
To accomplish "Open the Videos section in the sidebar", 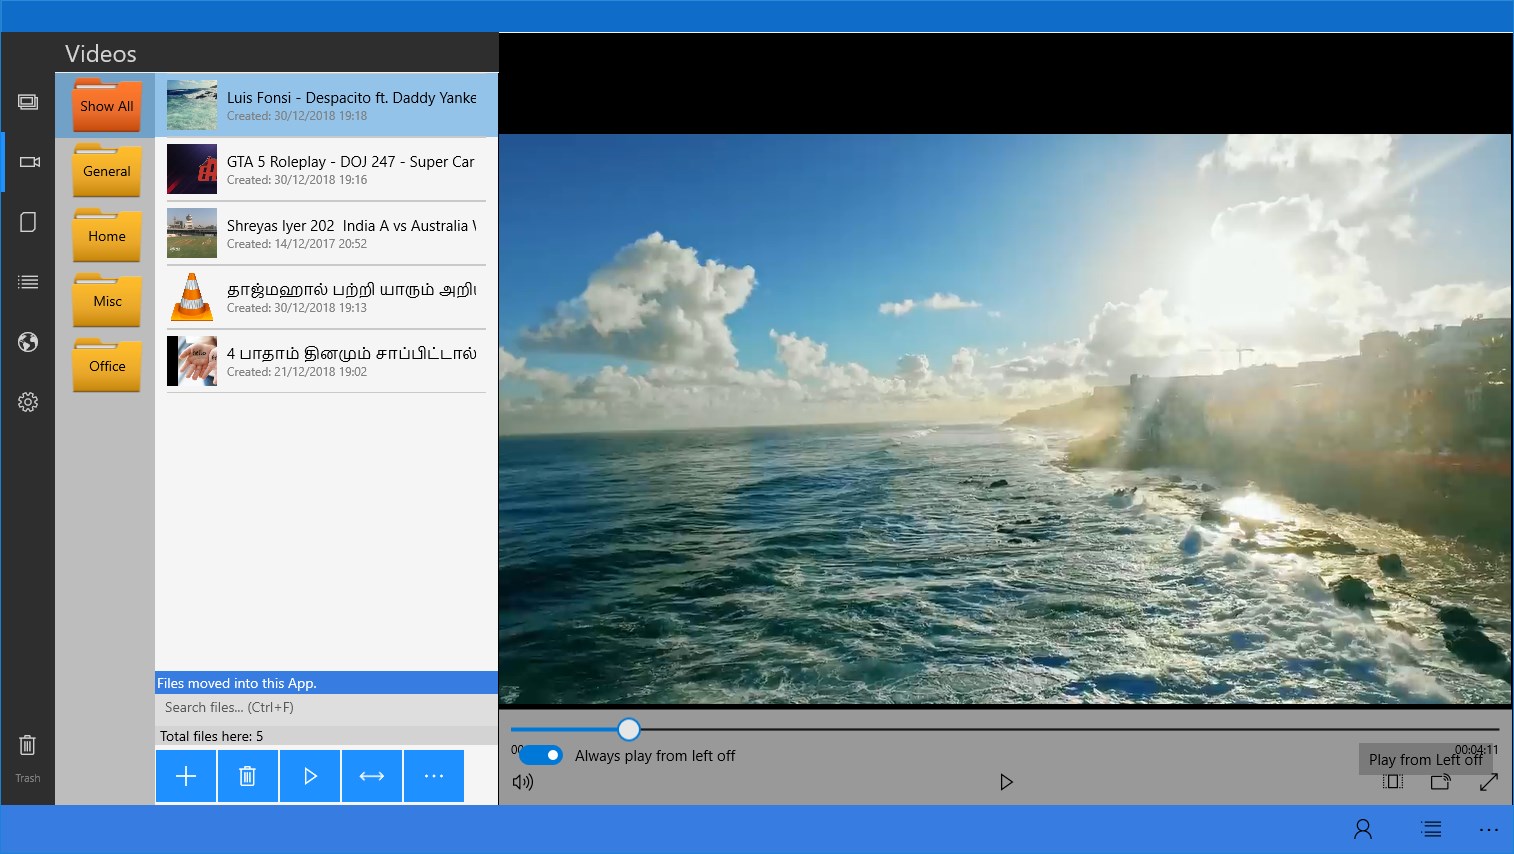I will click(x=29, y=162).
